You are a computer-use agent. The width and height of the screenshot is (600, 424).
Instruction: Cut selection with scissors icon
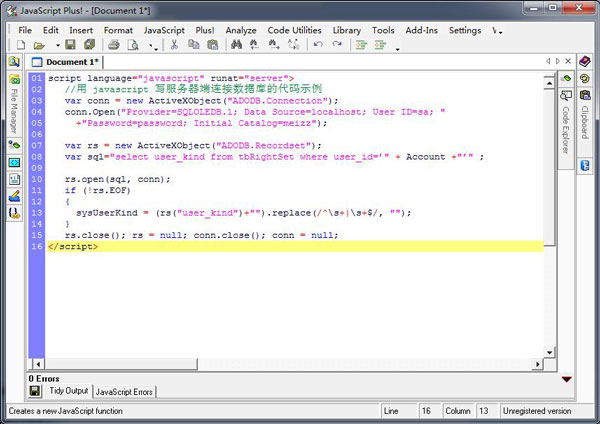[174, 45]
